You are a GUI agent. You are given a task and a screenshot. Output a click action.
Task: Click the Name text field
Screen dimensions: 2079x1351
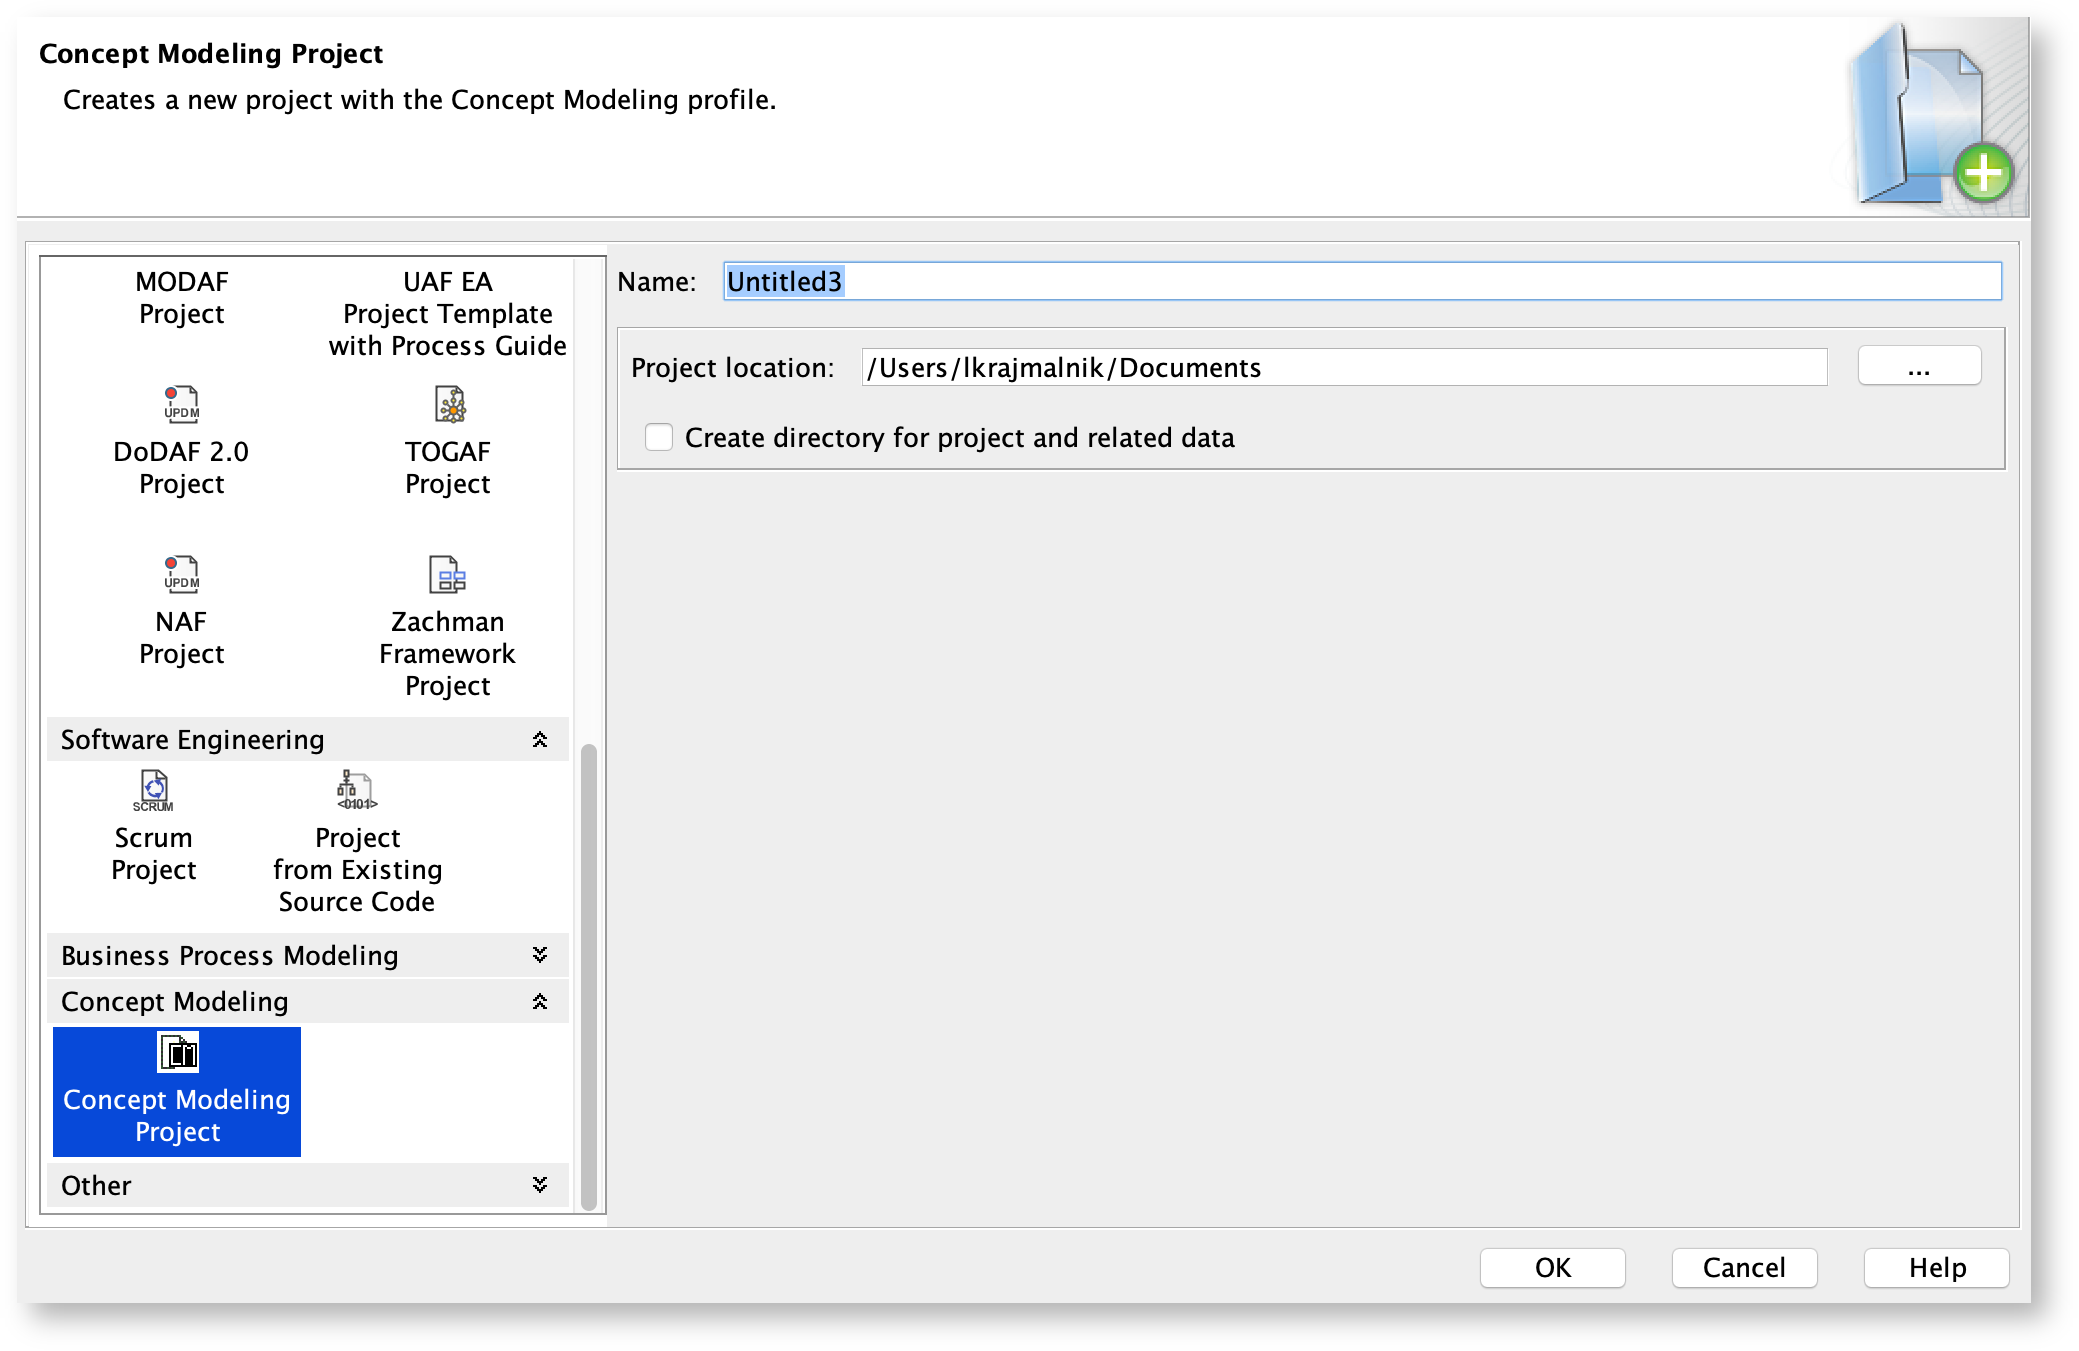(x=1360, y=282)
